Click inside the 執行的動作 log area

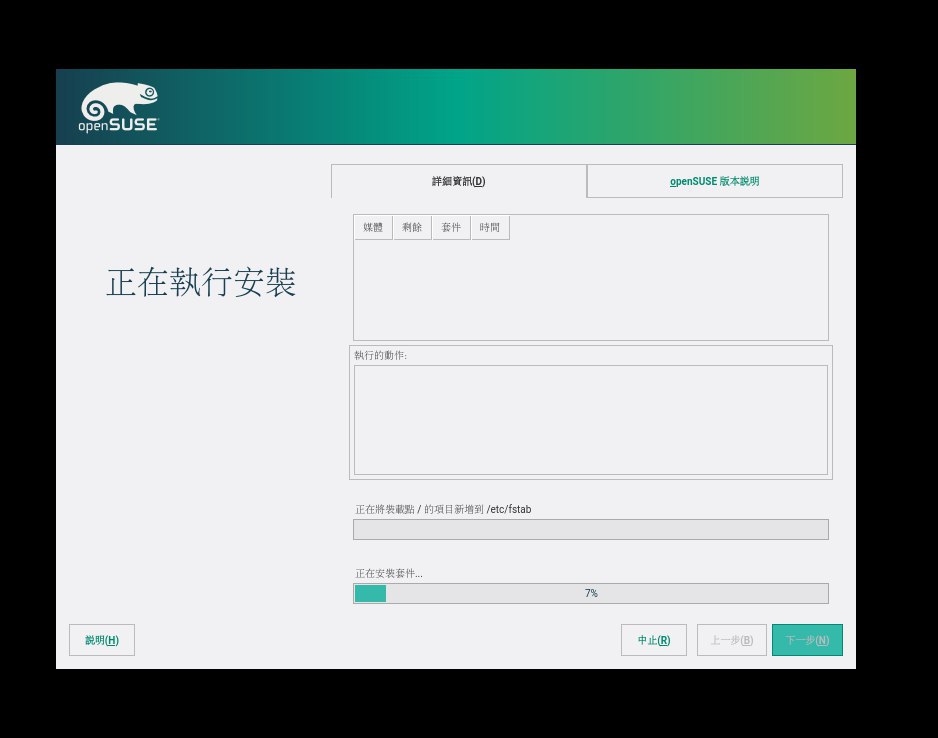point(591,420)
